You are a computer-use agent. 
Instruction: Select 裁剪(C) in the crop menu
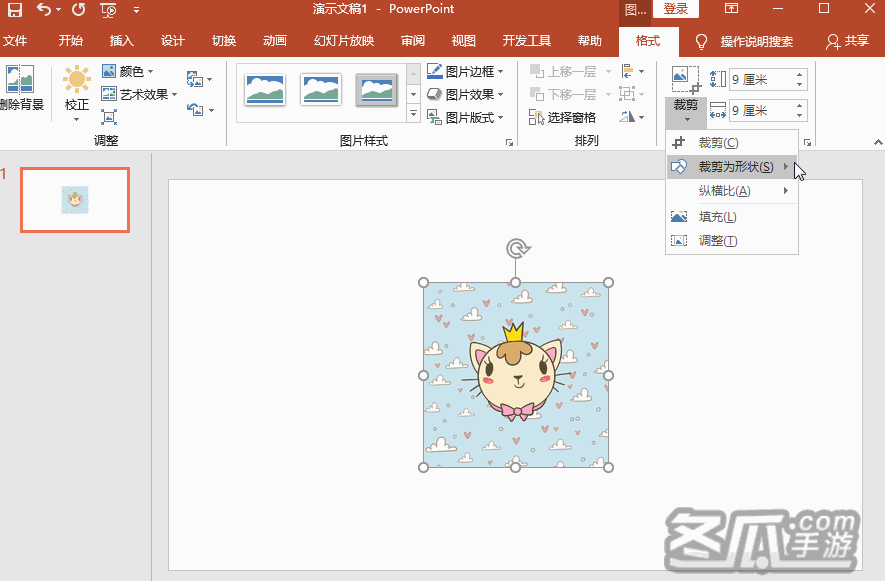[x=732, y=143]
